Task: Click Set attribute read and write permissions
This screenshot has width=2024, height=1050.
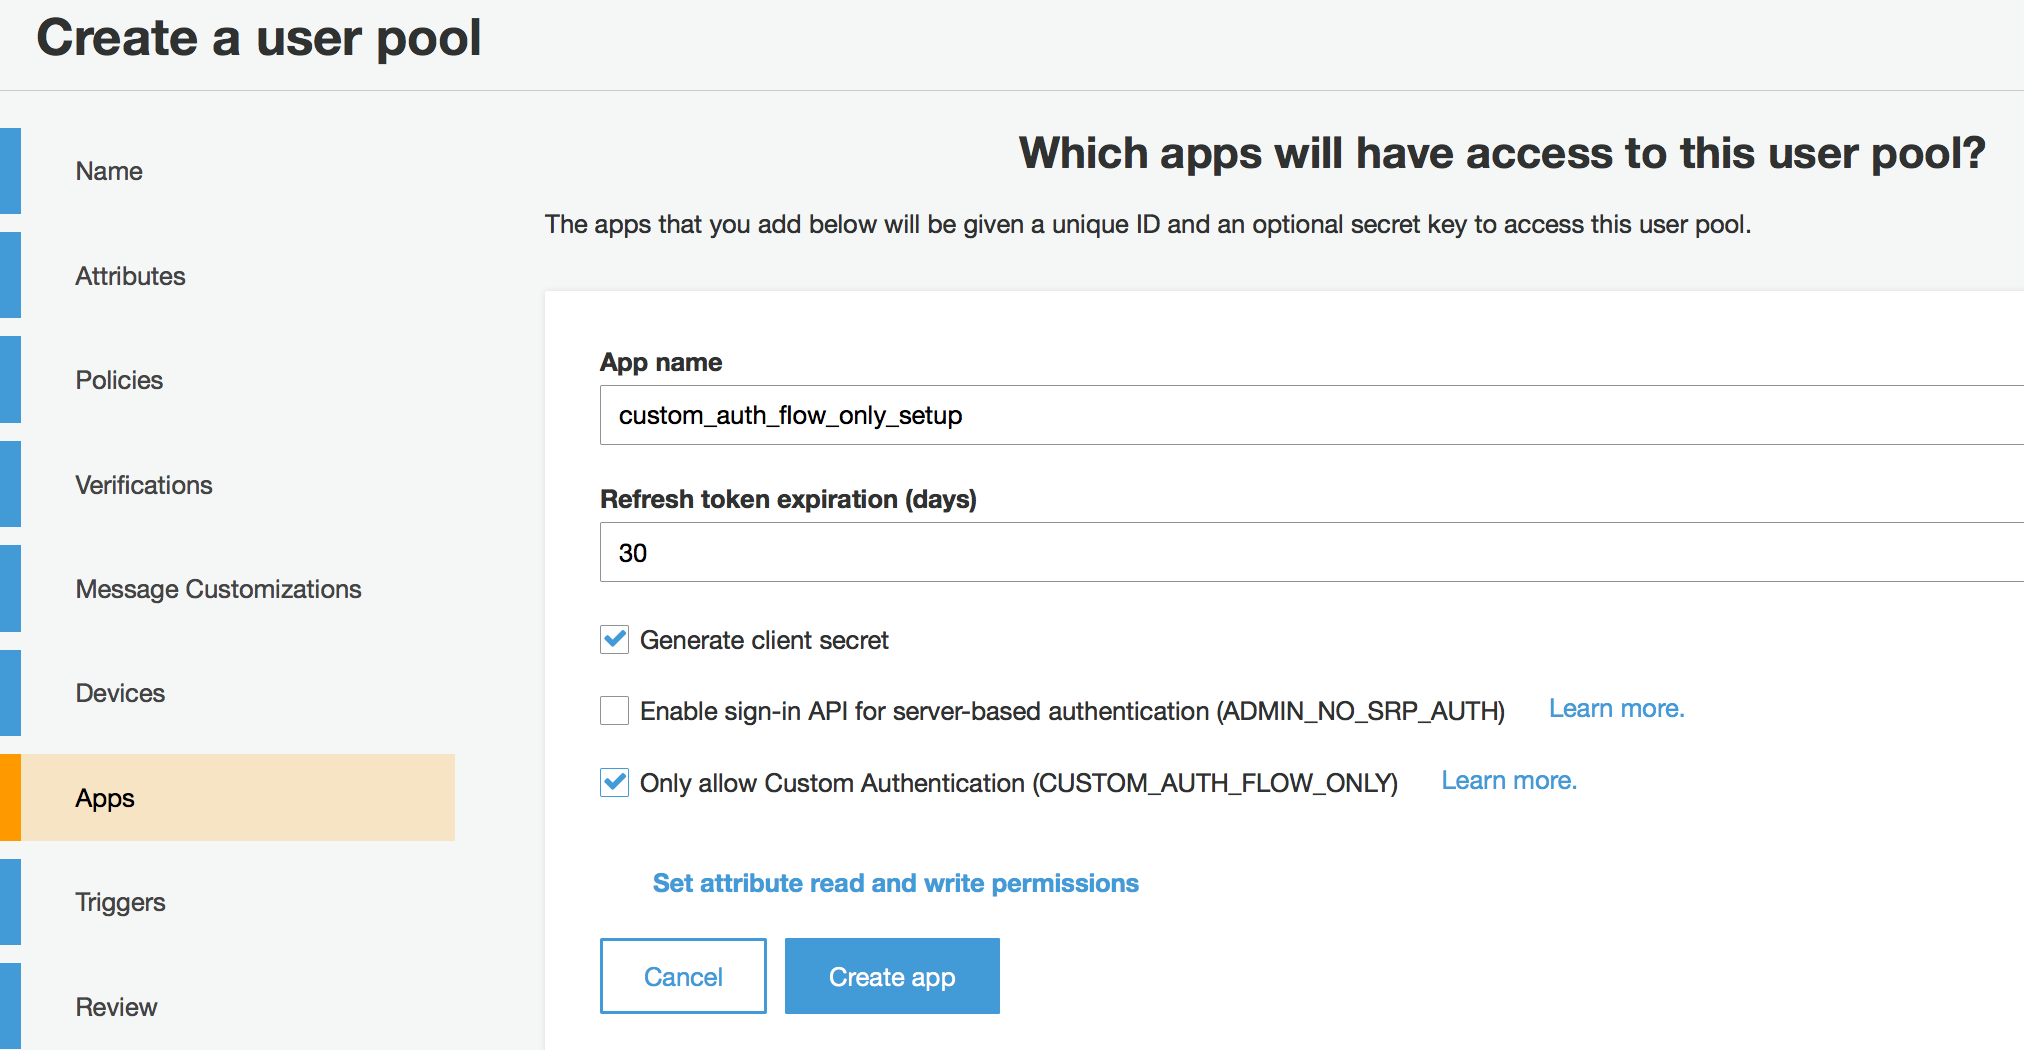Action: (895, 883)
